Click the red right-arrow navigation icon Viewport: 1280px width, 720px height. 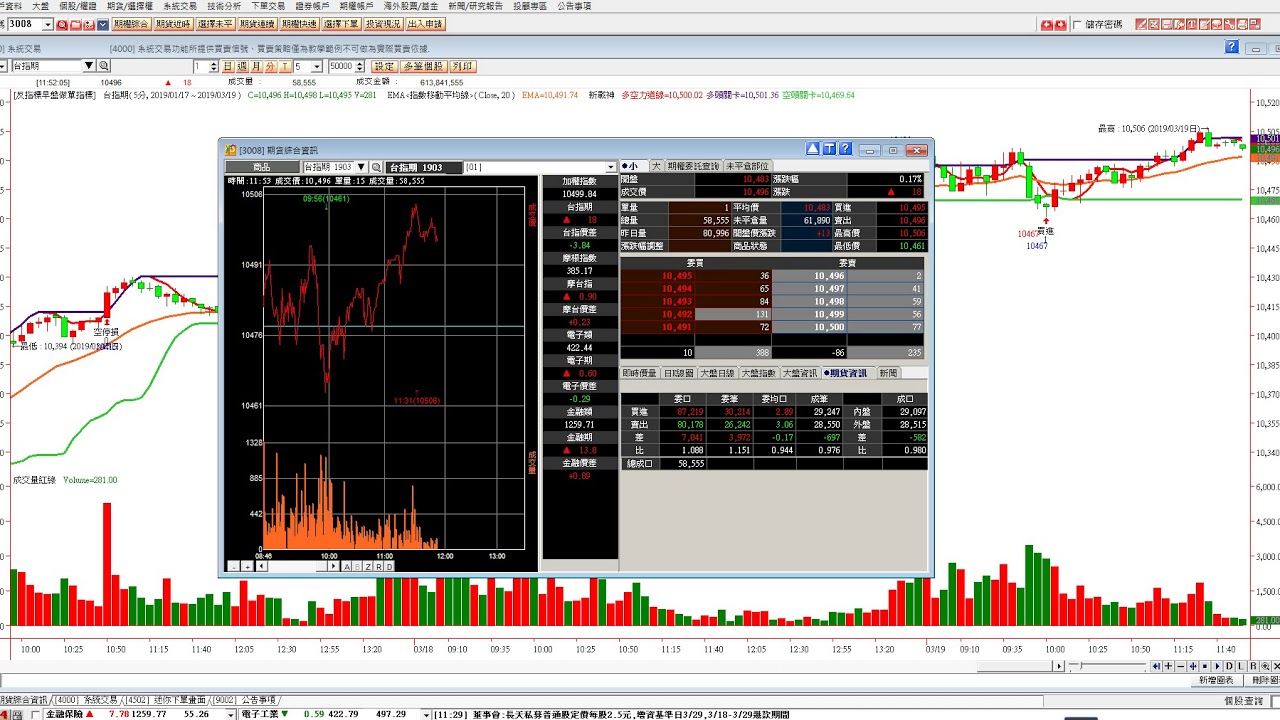tap(1060, 24)
